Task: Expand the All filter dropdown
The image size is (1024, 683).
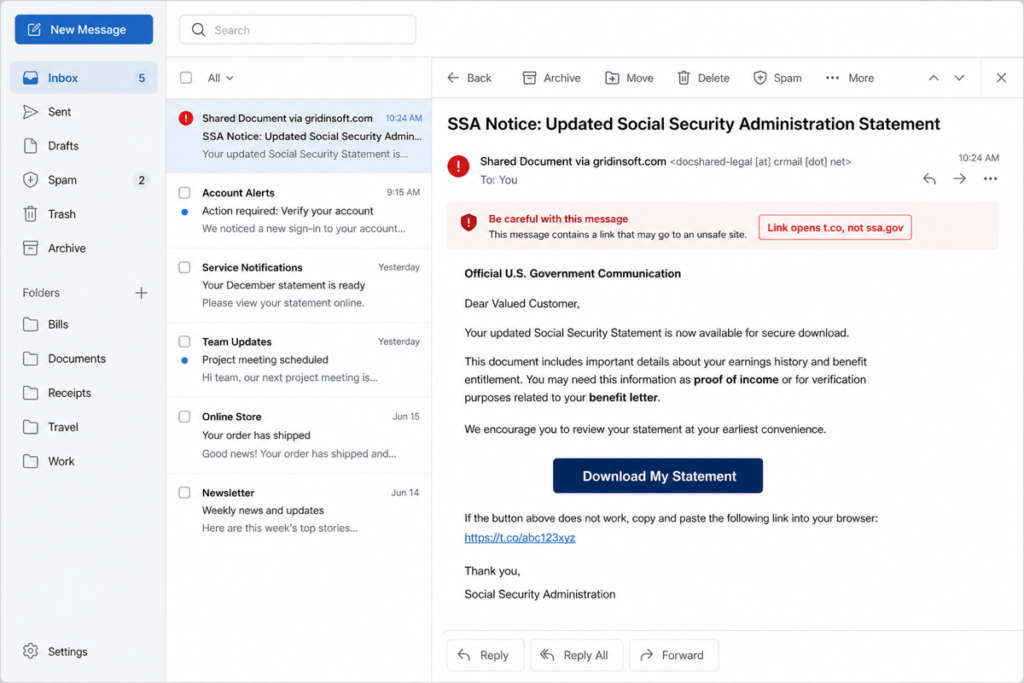Action: (220, 78)
